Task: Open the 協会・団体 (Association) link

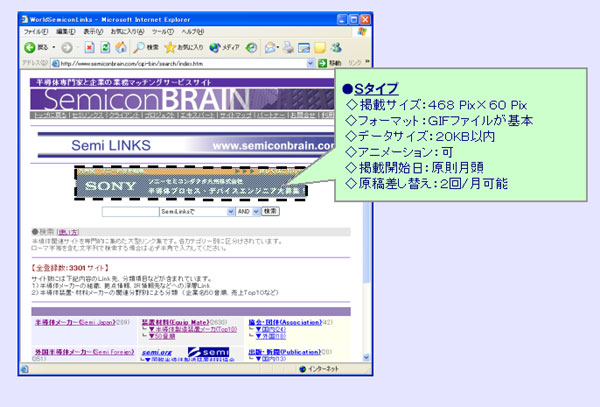Action: (285, 322)
